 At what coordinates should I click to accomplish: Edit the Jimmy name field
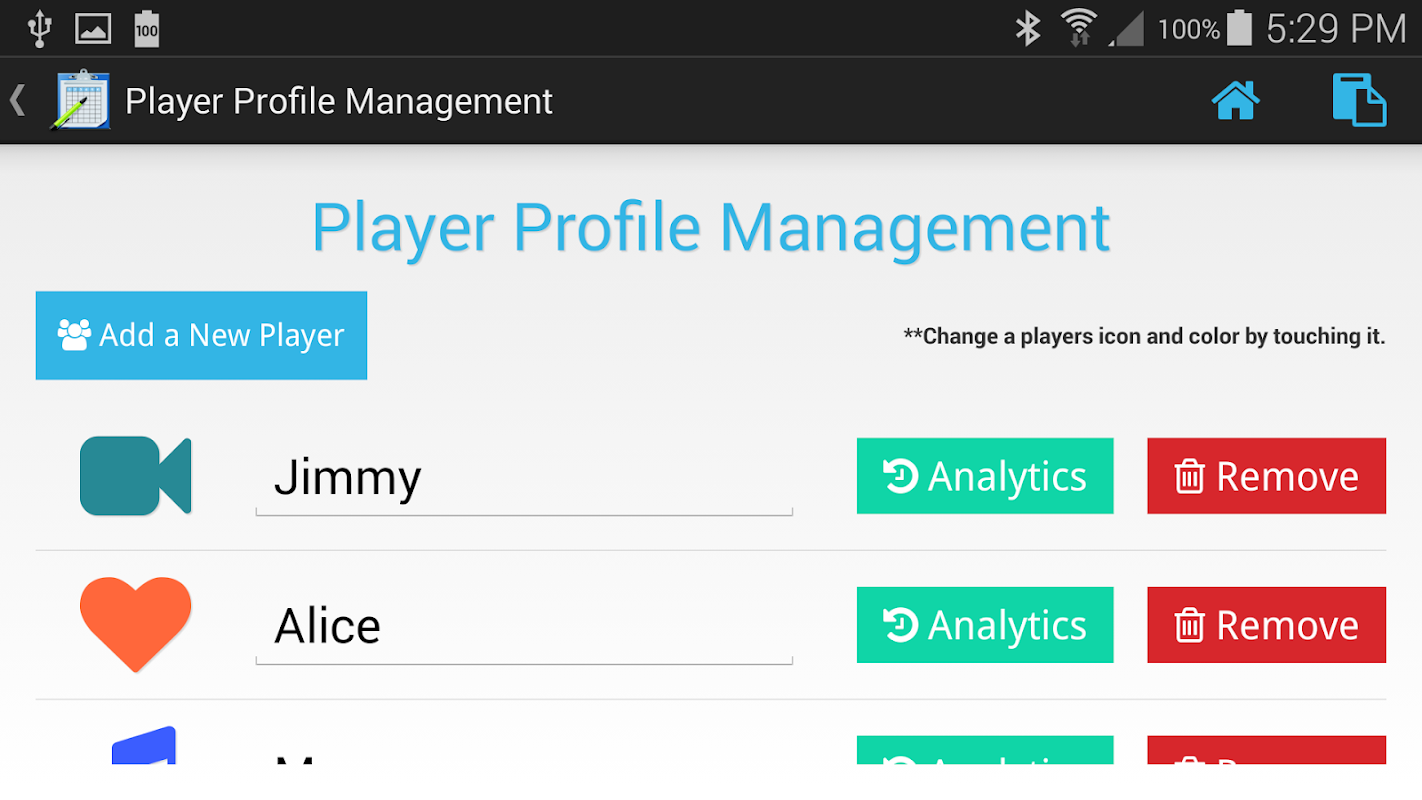point(524,478)
